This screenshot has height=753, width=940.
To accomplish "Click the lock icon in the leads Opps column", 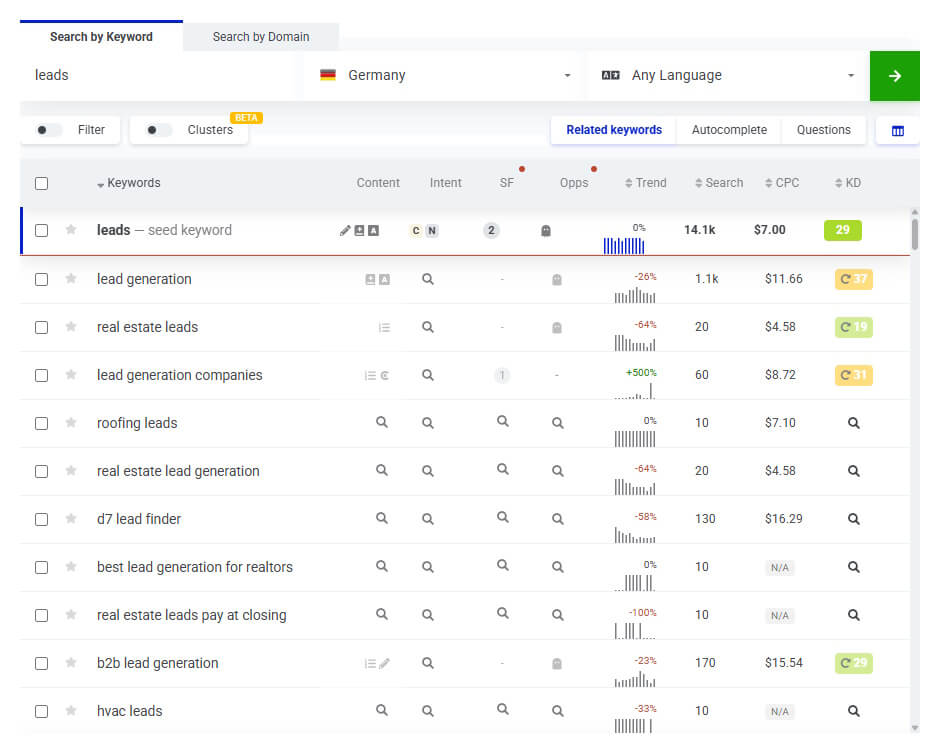I will point(546,230).
